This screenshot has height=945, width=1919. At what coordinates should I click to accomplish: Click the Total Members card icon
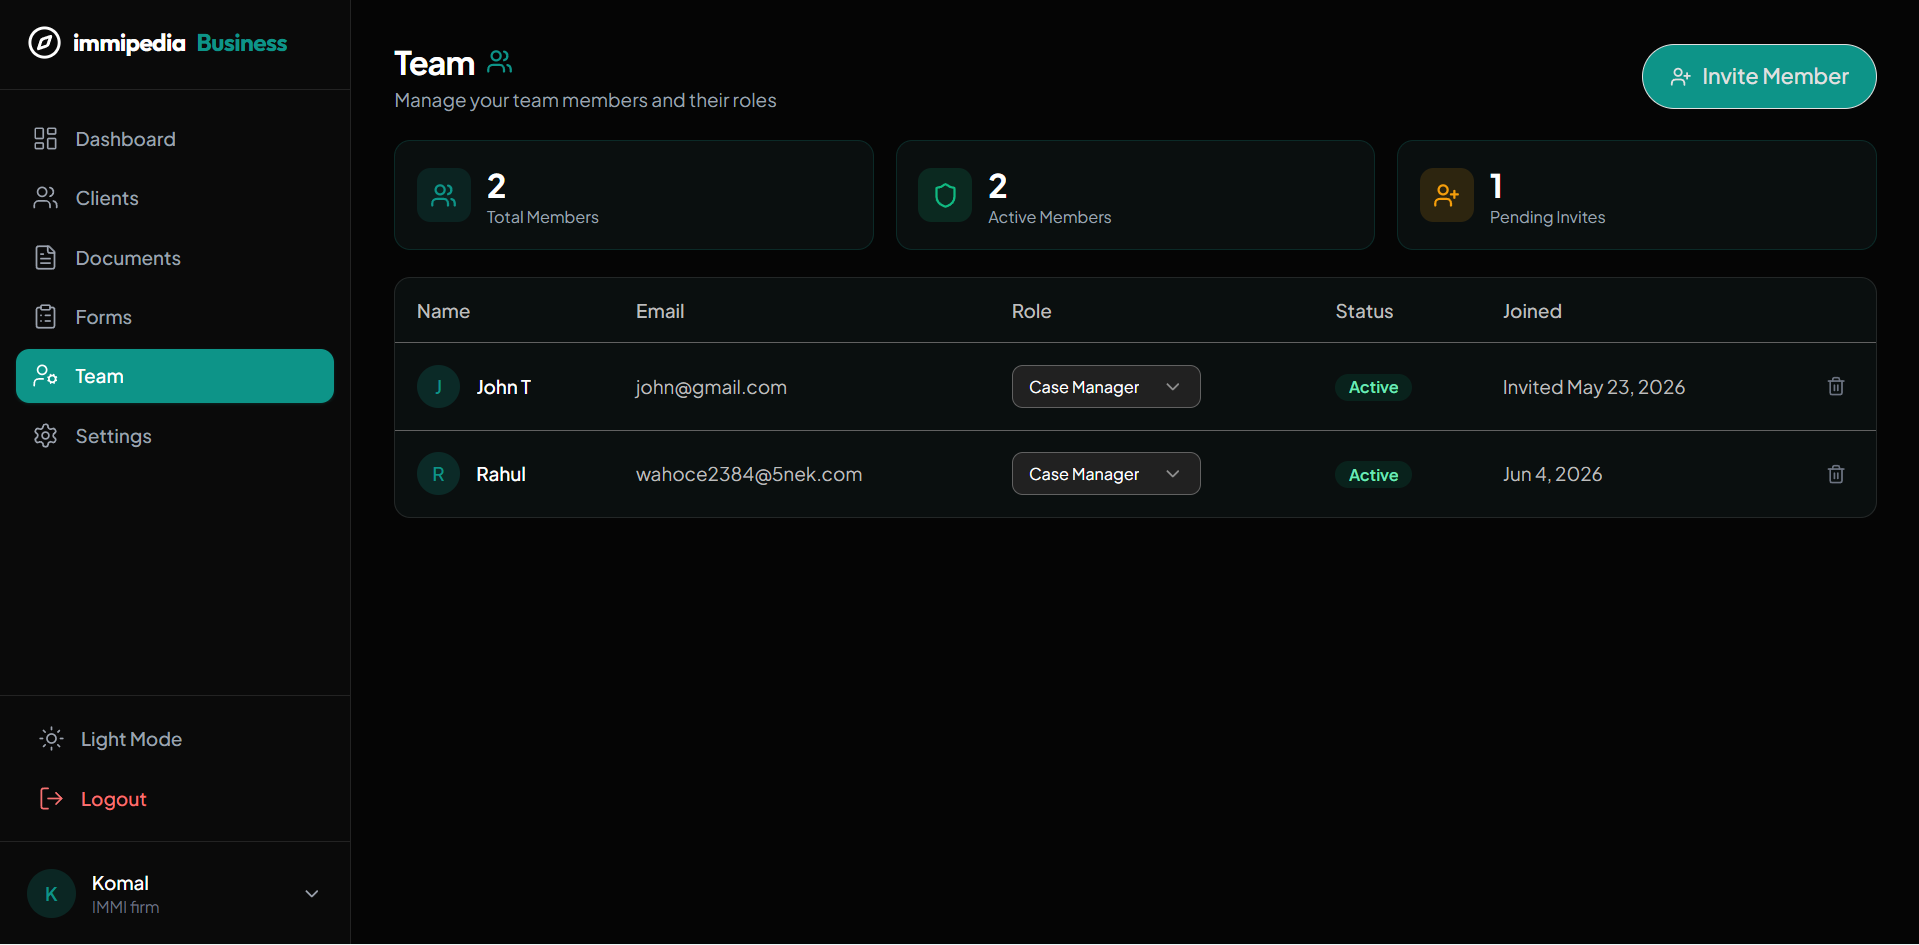tap(444, 195)
